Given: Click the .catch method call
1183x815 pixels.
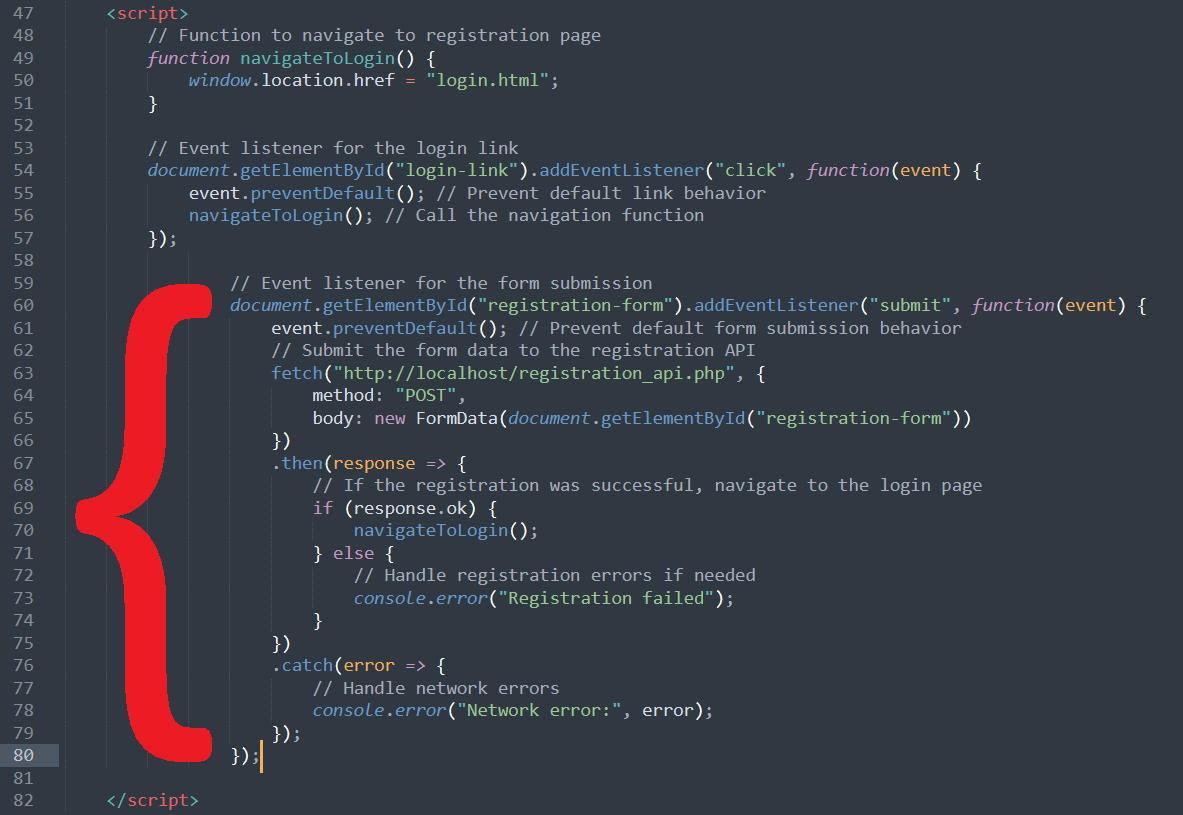Looking at the screenshot, I should (303, 666).
